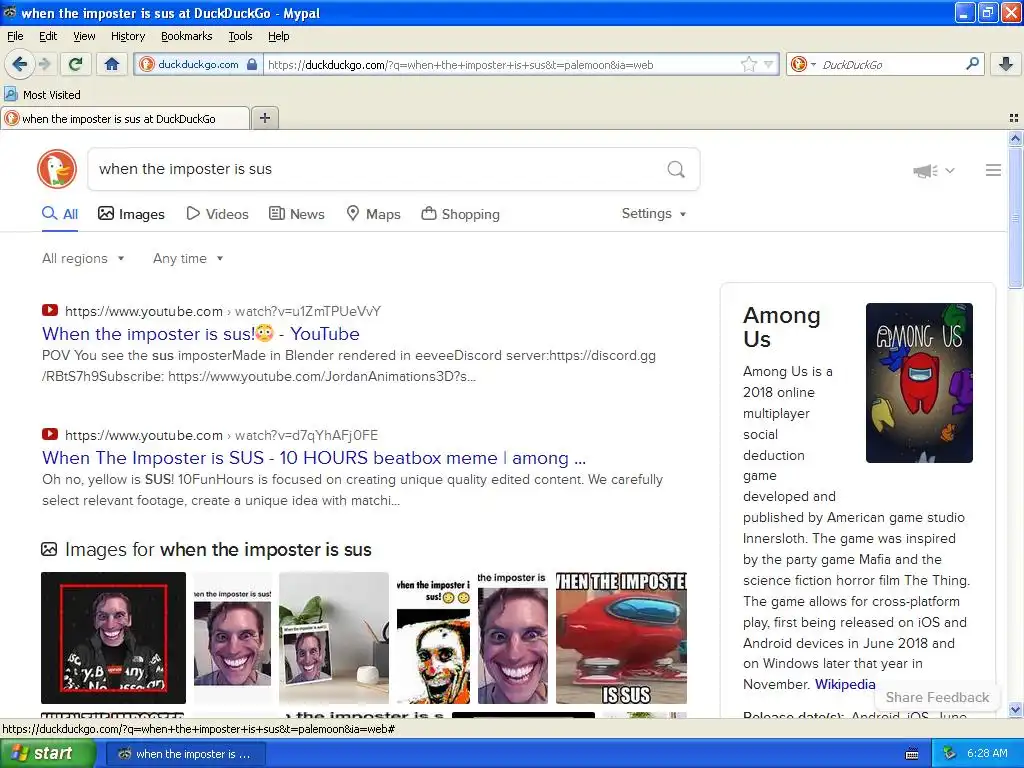Switch to the News tab

(x=296, y=214)
